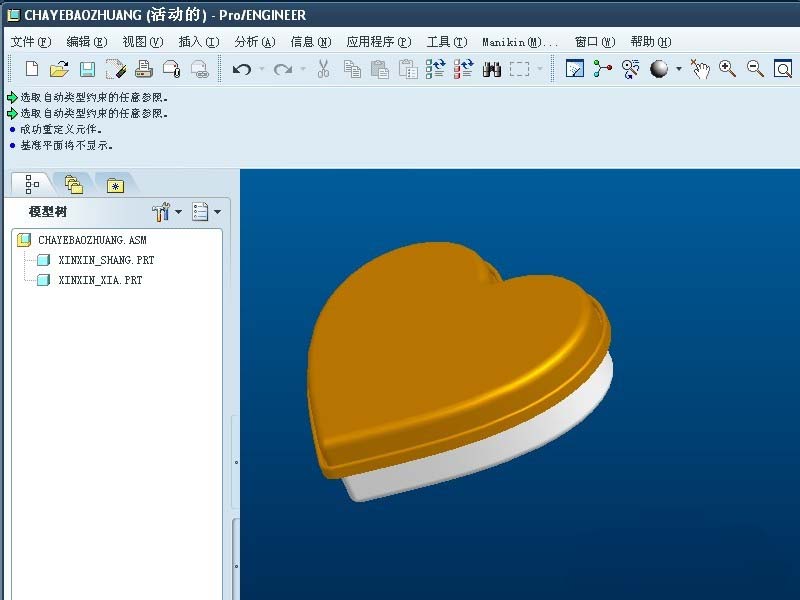The image size is (800, 600).
Task: Switch to the Favorites navigator tab
Action: (x=116, y=185)
